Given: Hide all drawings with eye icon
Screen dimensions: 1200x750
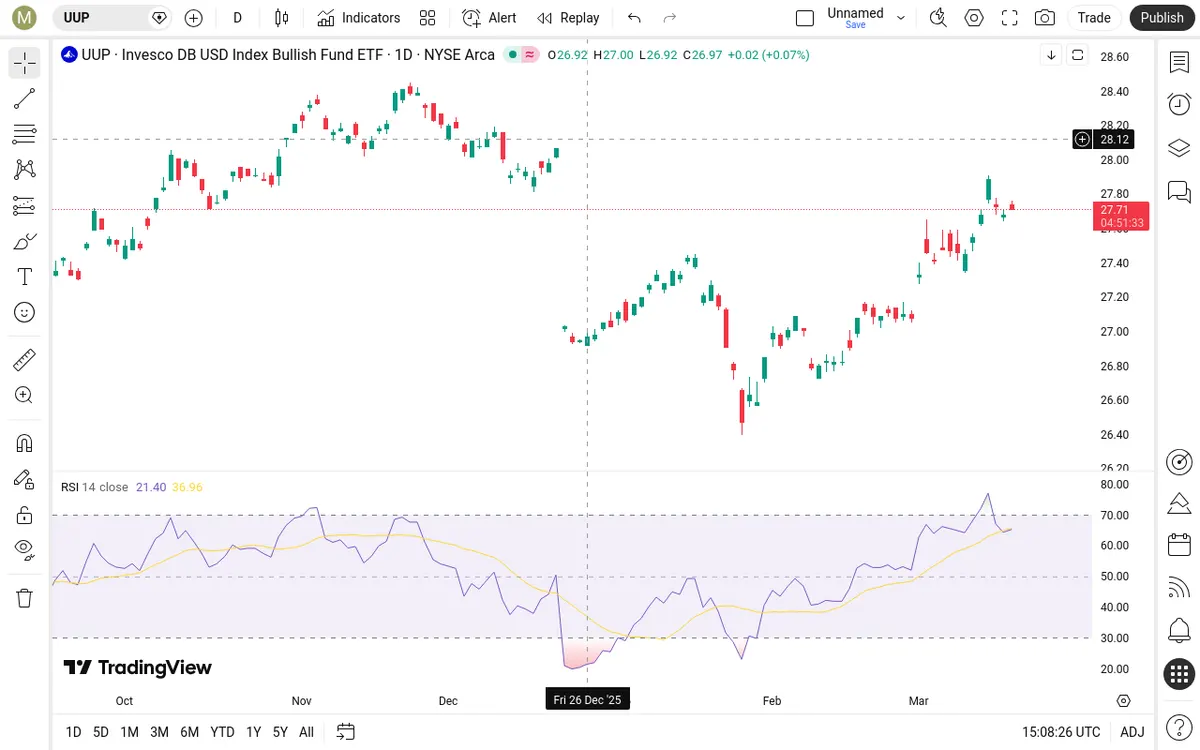Looking at the screenshot, I should pyautogui.click(x=25, y=550).
